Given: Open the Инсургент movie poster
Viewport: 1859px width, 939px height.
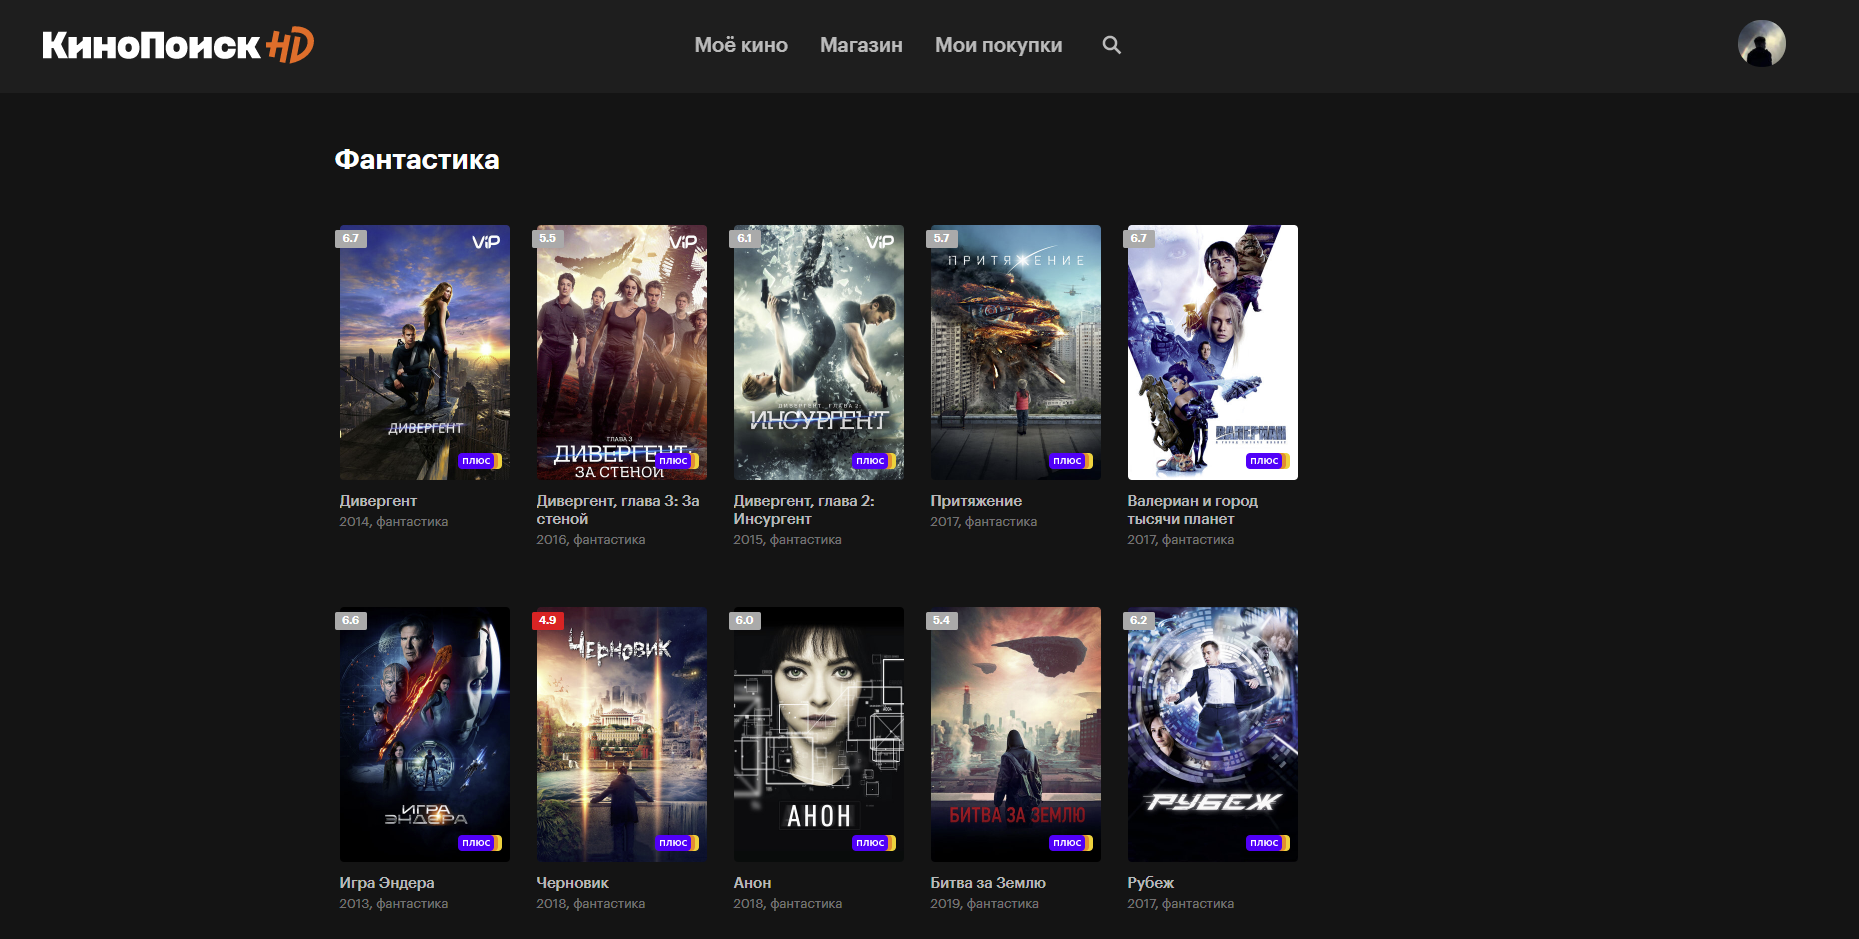Looking at the screenshot, I should click(x=819, y=352).
